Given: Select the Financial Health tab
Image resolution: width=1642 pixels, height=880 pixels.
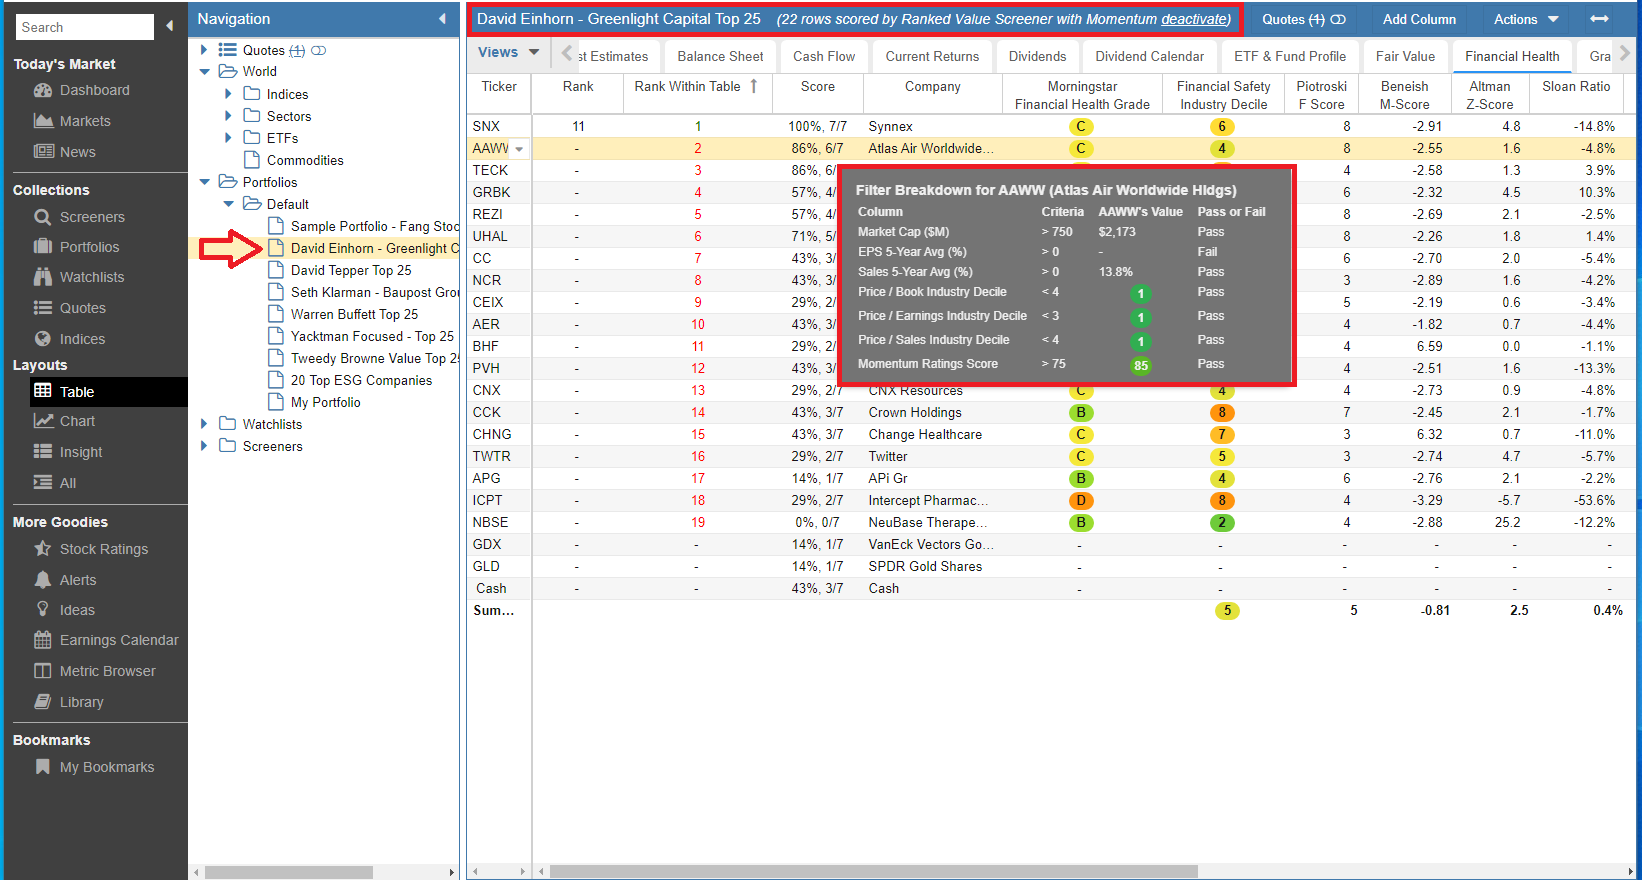Looking at the screenshot, I should pyautogui.click(x=1512, y=56).
